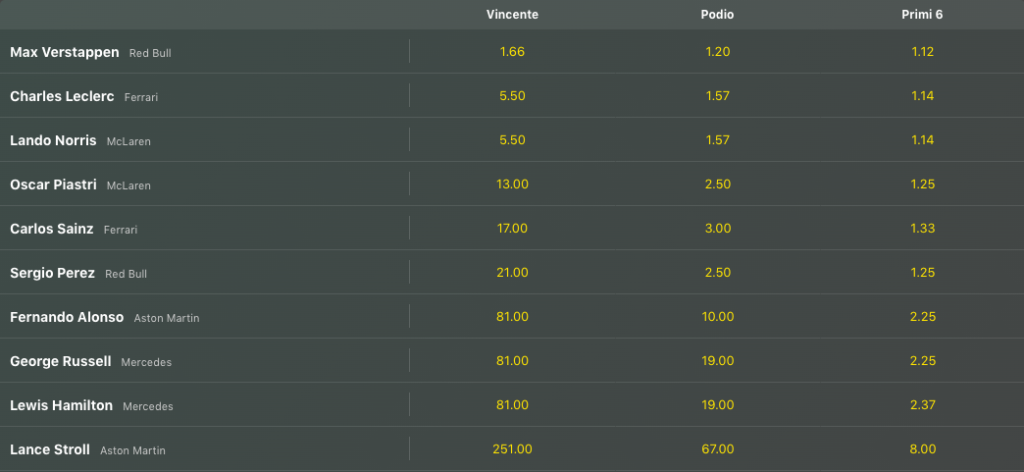Pick Fernando Alonso Podio odds 10.00
This screenshot has width=1024, height=472.
pos(717,316)
